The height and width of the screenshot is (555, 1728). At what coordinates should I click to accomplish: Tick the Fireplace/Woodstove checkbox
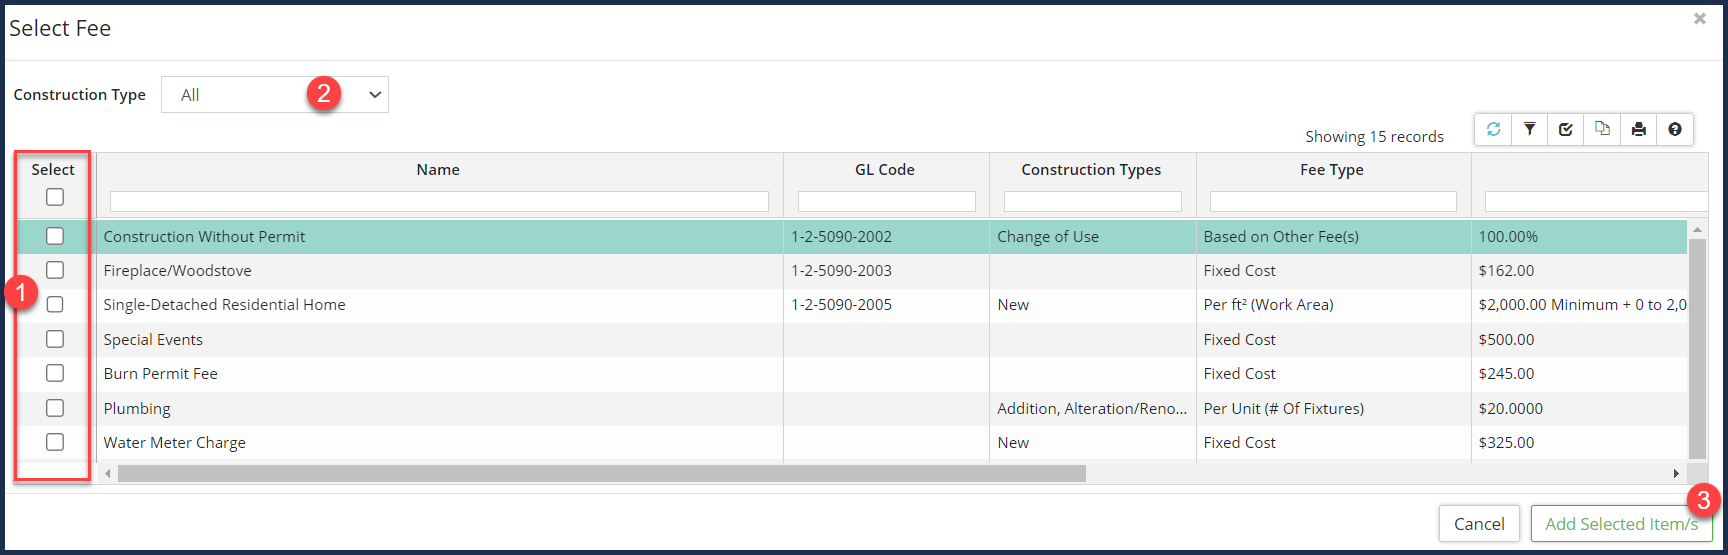tap(55, 270)
